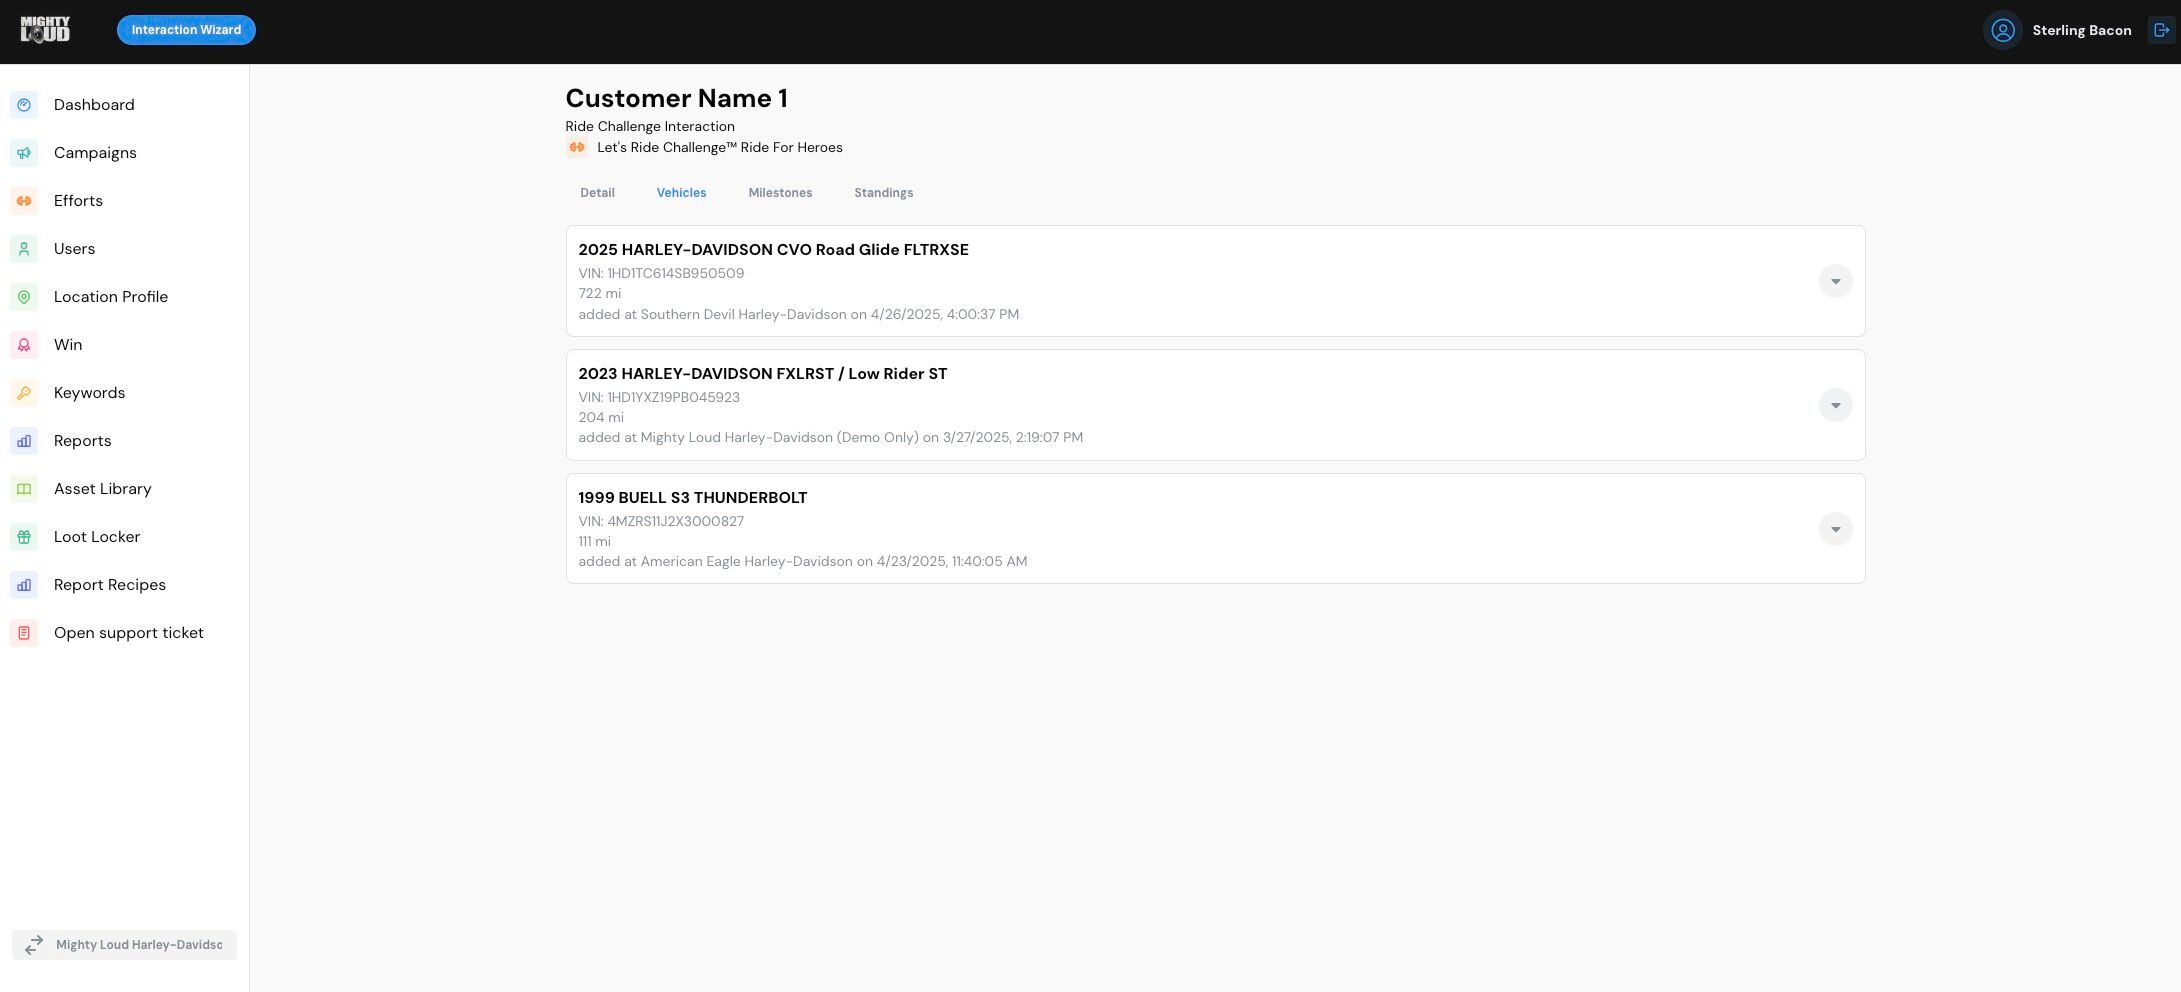Open the Win page
The image size is (2181, 992).
click(x=68, y=345)
